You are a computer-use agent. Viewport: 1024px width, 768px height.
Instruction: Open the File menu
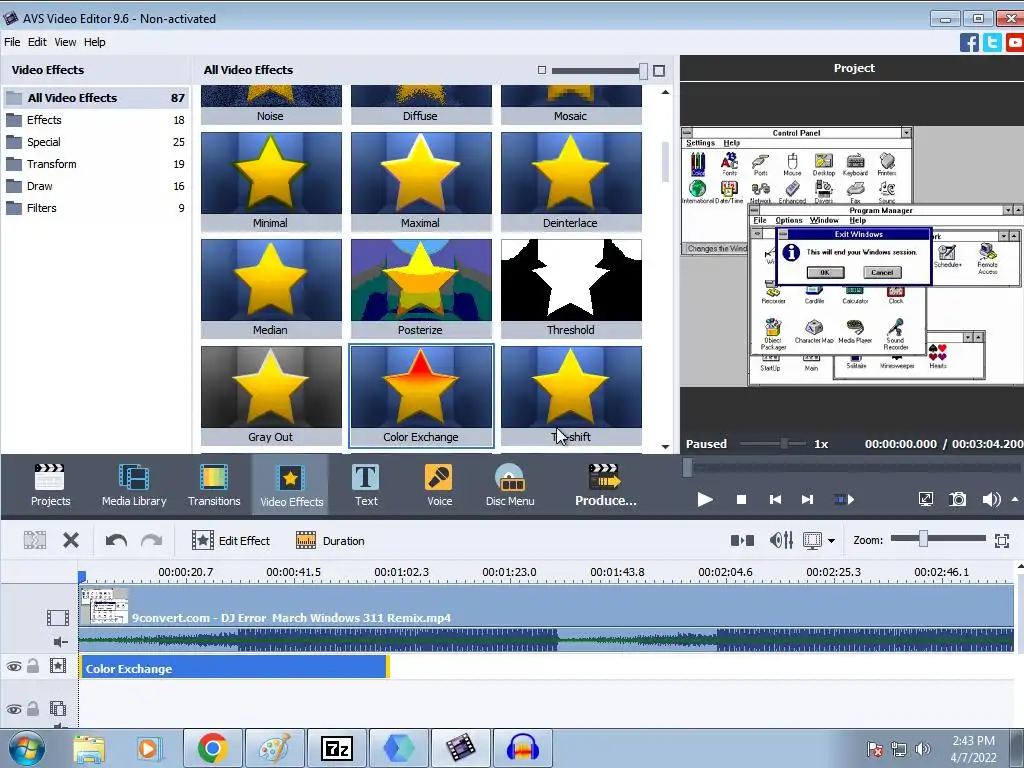tap(12, 42)
